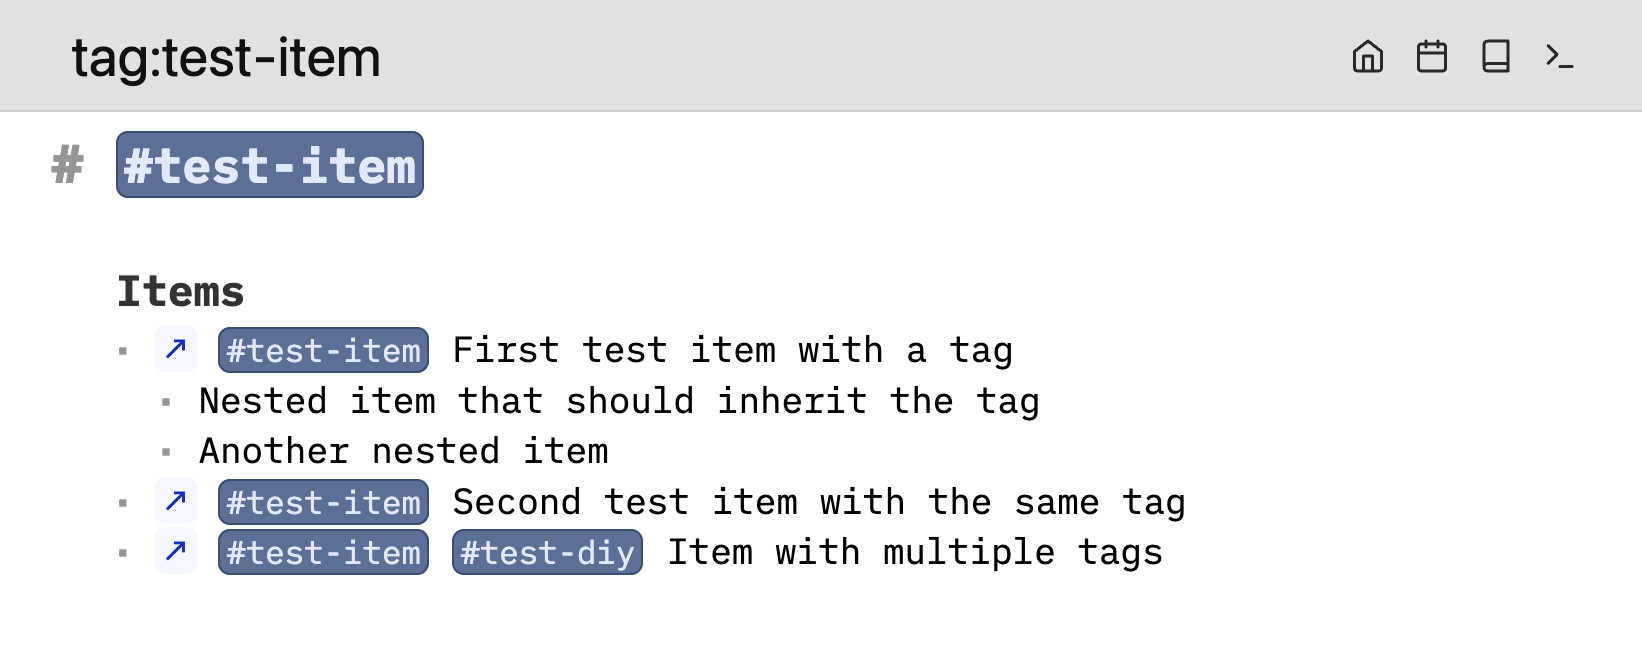Image resolution: width=1642 pixels, height=660 pixels.
Task: Open the #test-diy tag
Action: (x=547, y=552)
